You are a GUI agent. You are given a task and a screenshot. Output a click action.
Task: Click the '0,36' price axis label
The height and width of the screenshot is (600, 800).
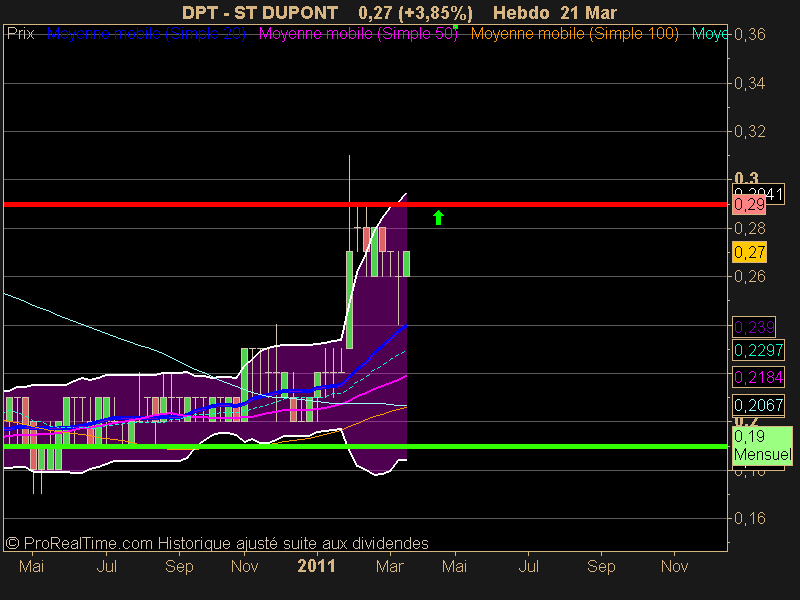click(x=749, y=34)
